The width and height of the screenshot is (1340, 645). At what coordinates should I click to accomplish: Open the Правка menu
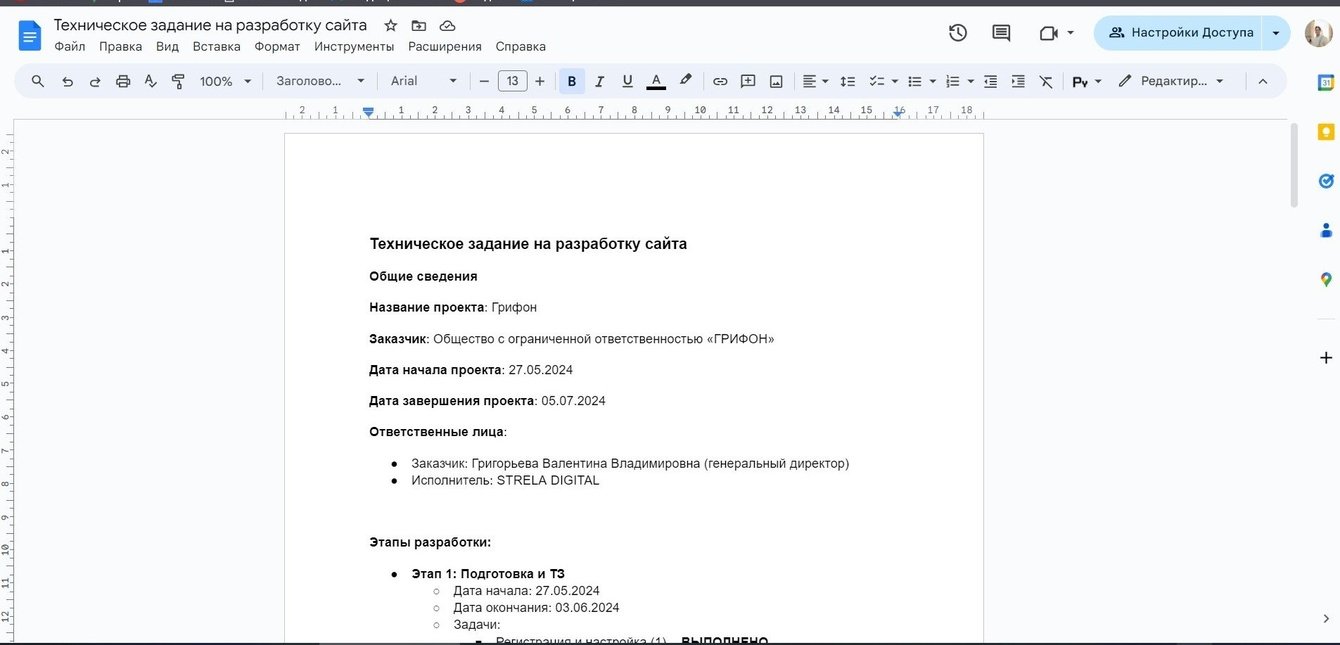click(x=120, y=46)
